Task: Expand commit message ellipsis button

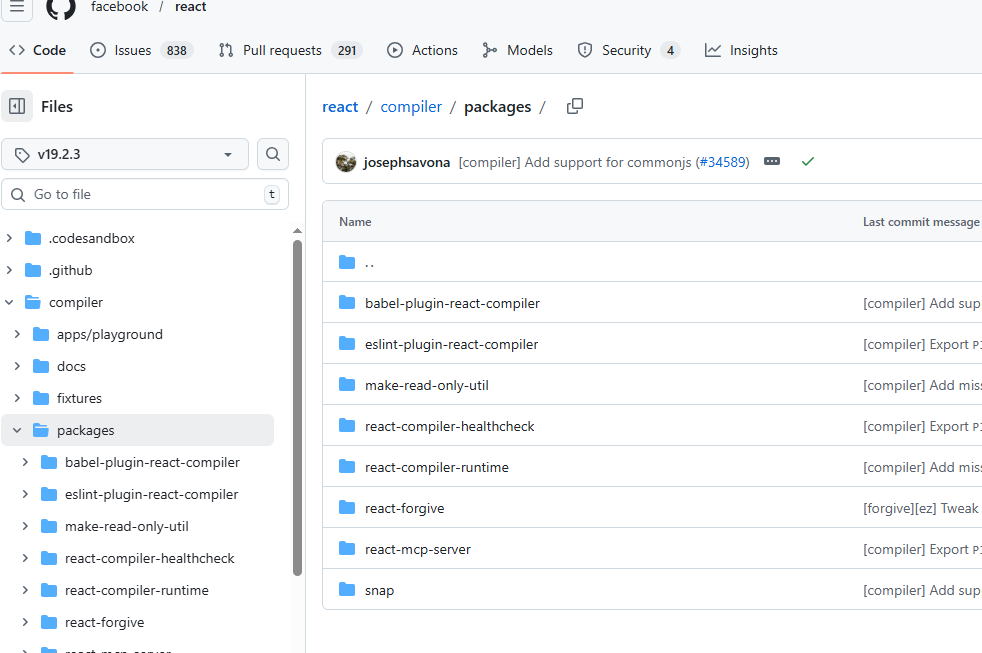Action: click(x=772, y=162)
